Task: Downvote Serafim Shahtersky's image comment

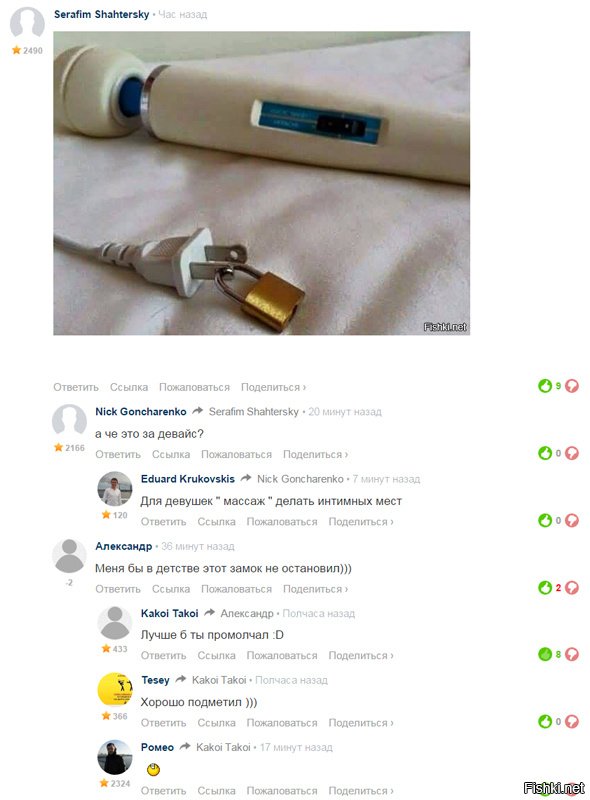Action: pos(572,386)
